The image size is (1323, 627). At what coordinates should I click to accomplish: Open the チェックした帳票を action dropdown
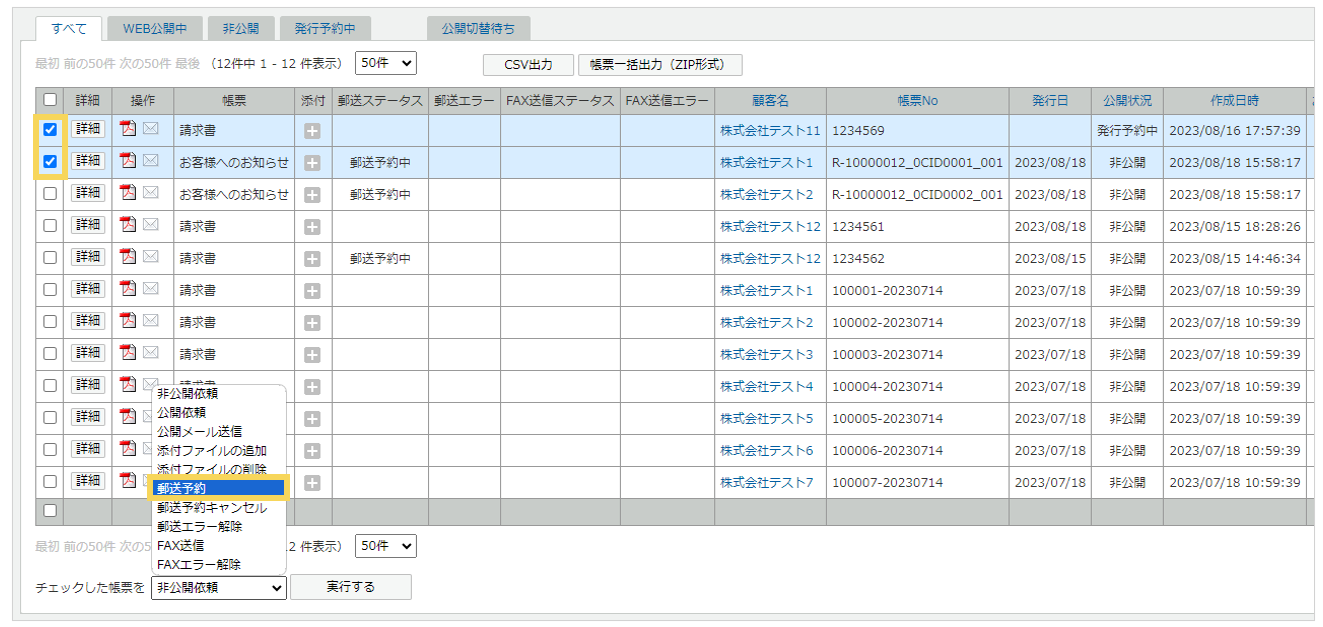(218, 587)
